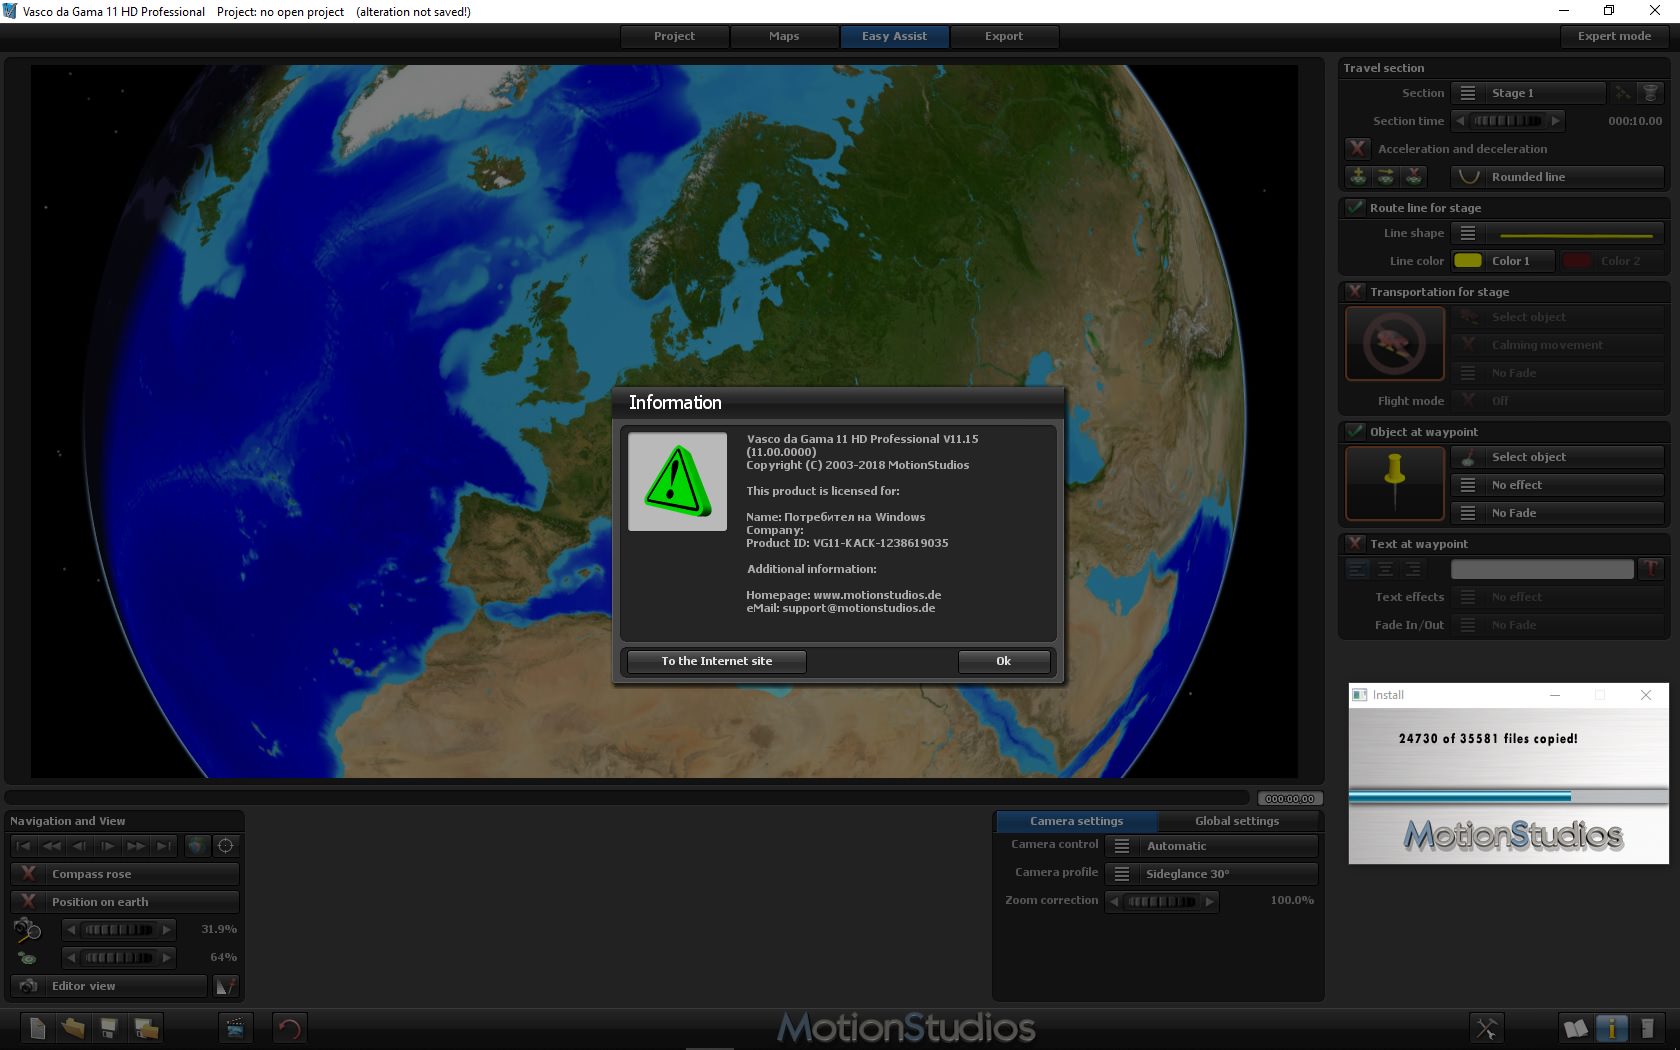Switch to the Project tab
The width and height of the screenshot is (1680, 1050).
pyautogui.click(x=675, y=36)
